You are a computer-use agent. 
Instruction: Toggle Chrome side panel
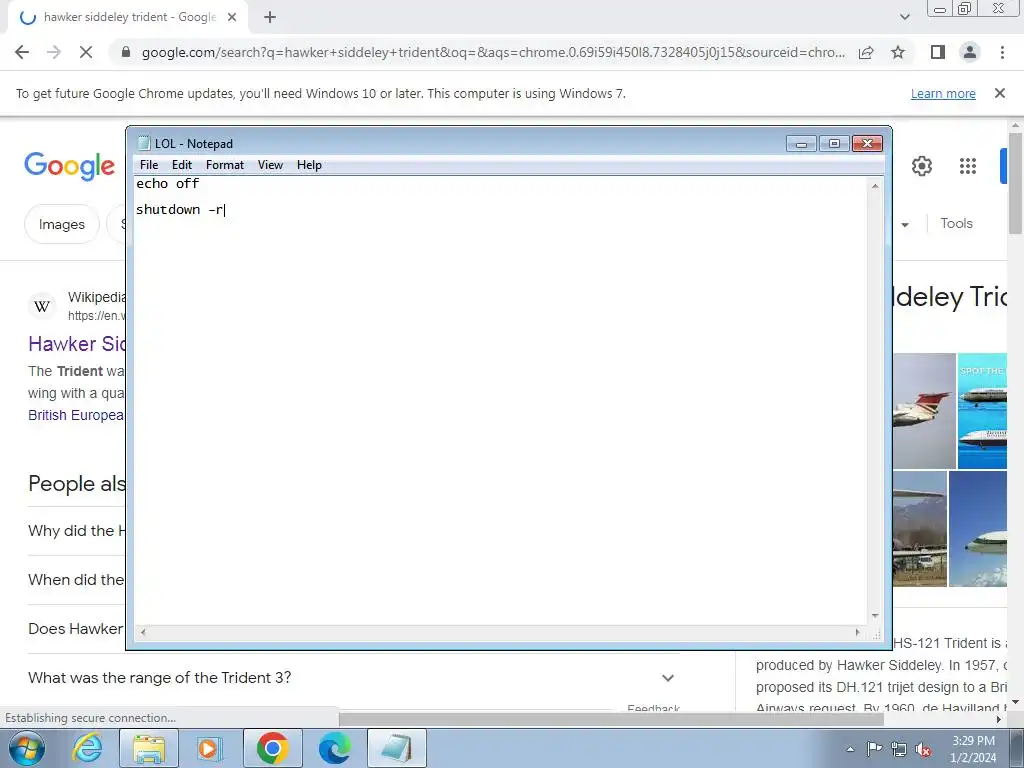(938, 52)
